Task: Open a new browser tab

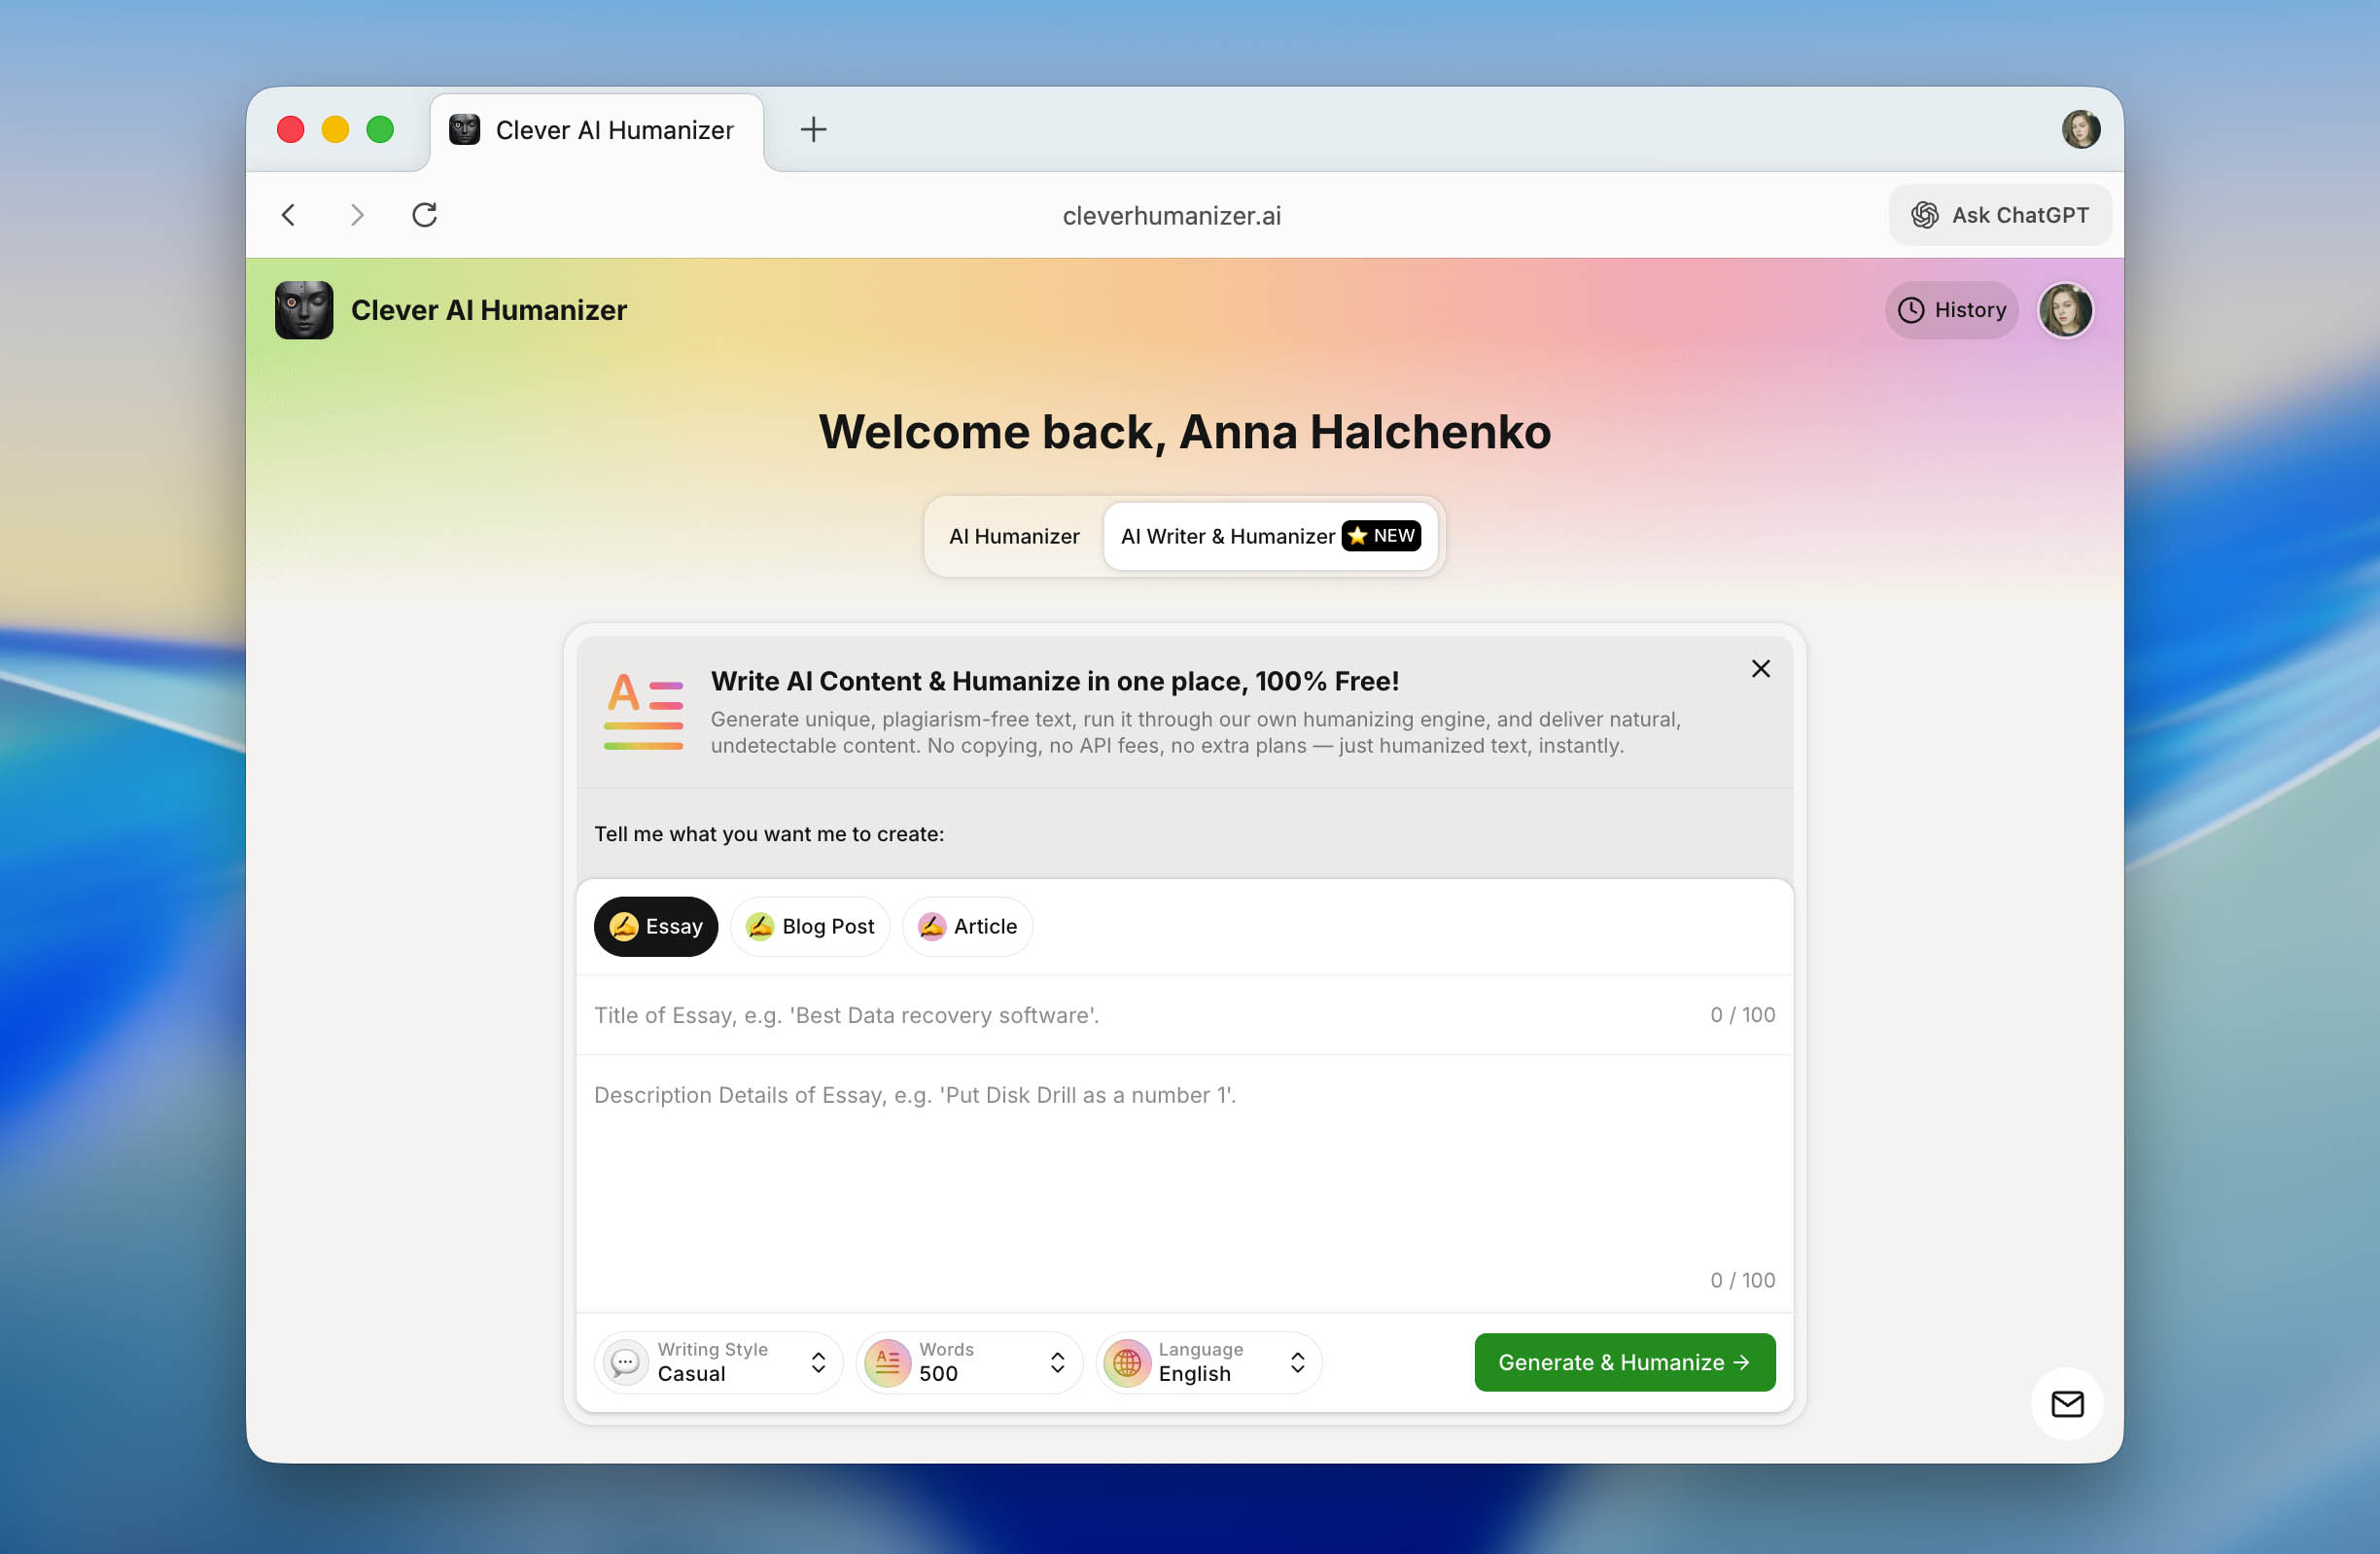Action: coord(813,129)
